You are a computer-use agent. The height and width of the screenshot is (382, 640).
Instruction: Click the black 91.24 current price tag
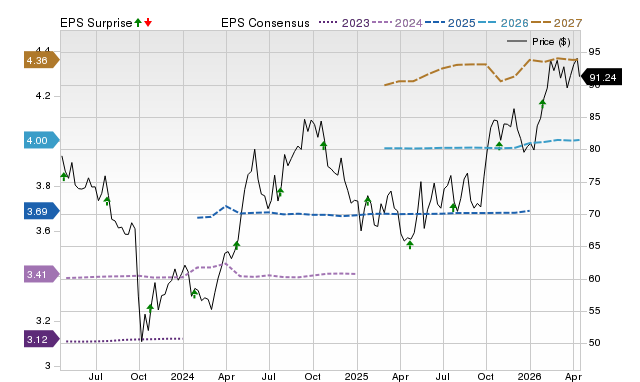pyautogui.click(x=601, y=78)
